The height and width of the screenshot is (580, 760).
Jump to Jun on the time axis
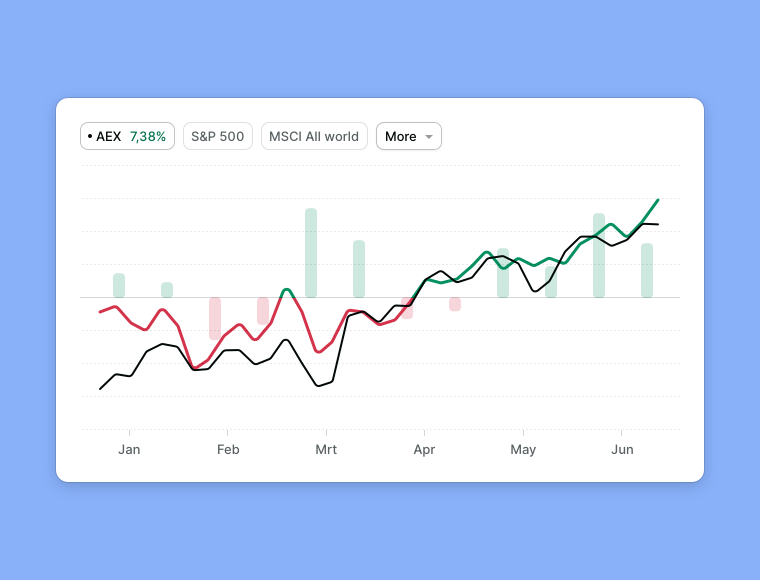[x=622, y=450]
